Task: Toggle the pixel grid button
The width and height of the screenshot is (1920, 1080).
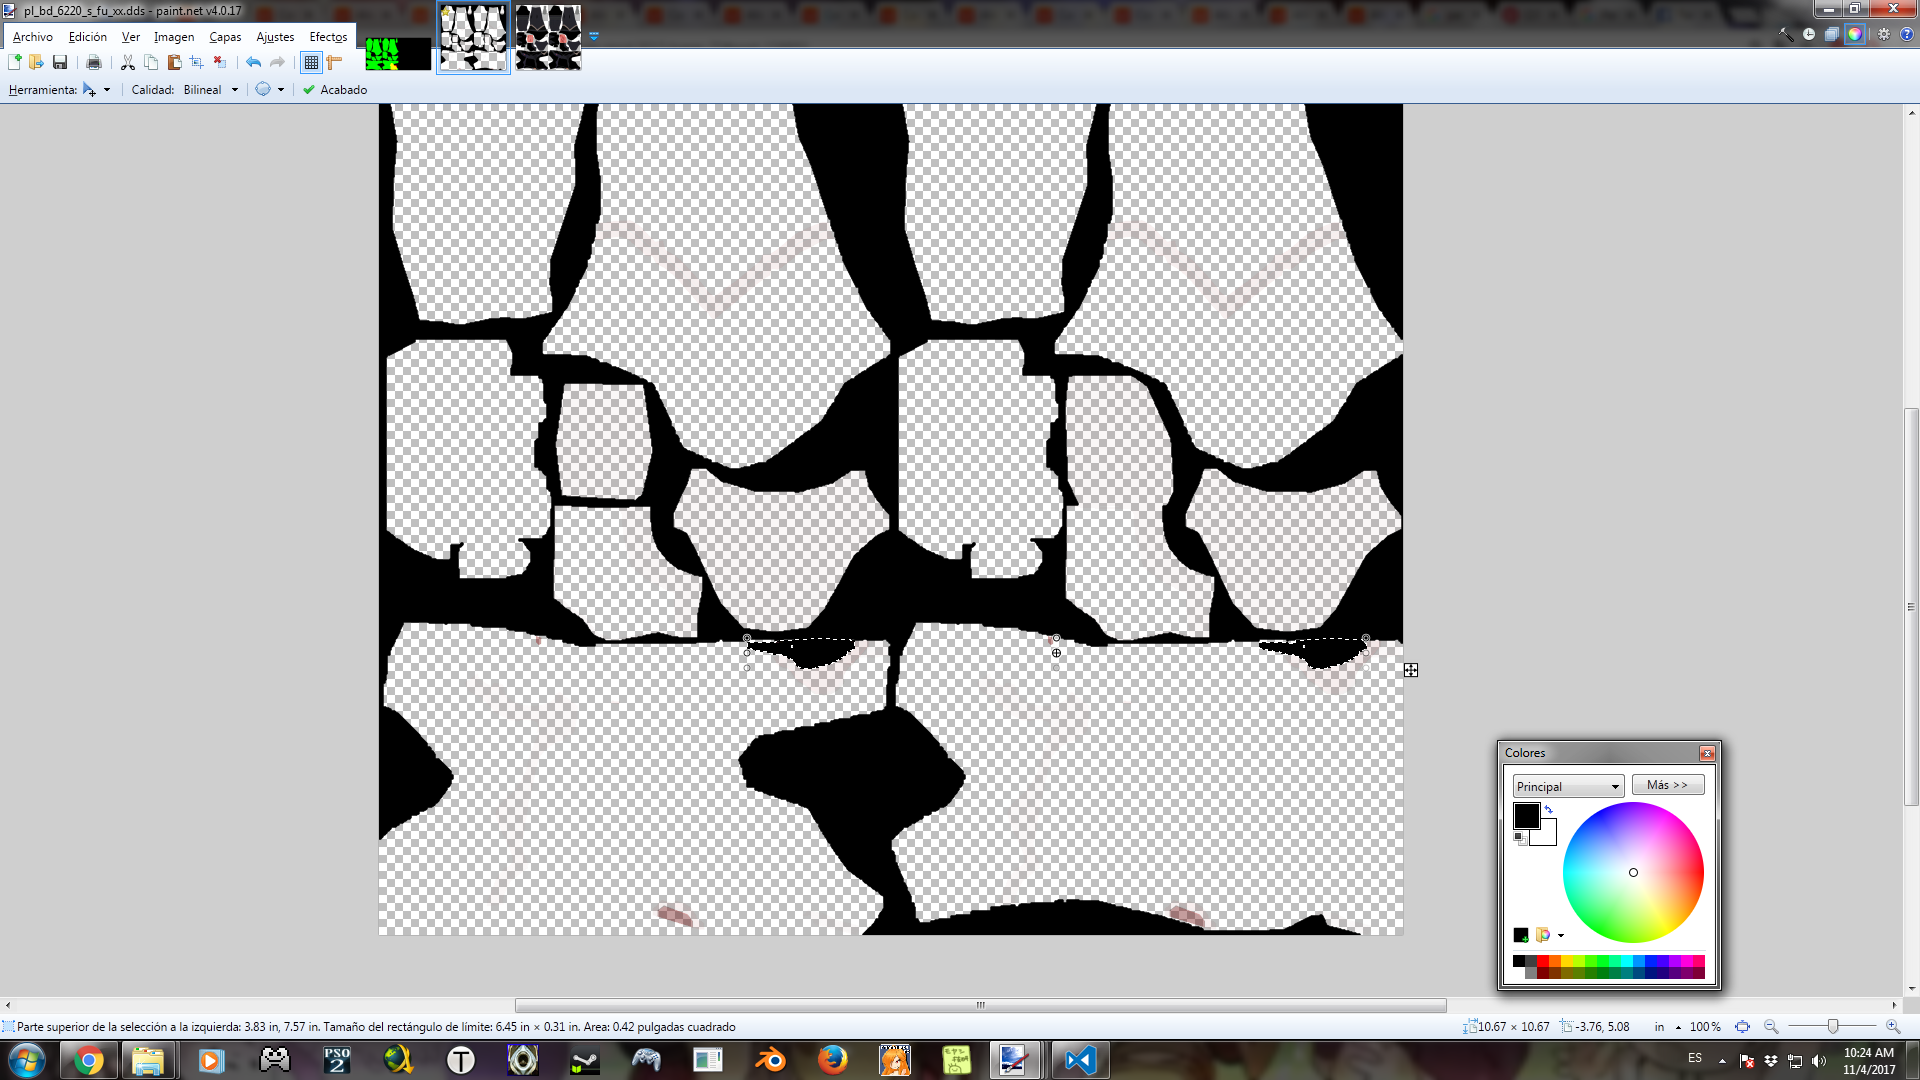Action: click(311, 62)
